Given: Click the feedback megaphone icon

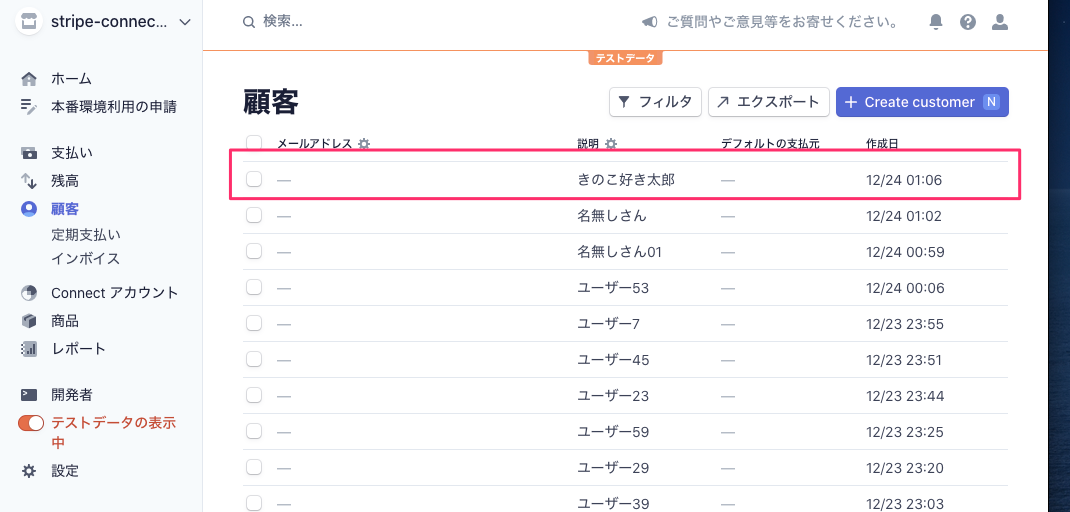Looking at the screenshot, I should pos(650,22).
